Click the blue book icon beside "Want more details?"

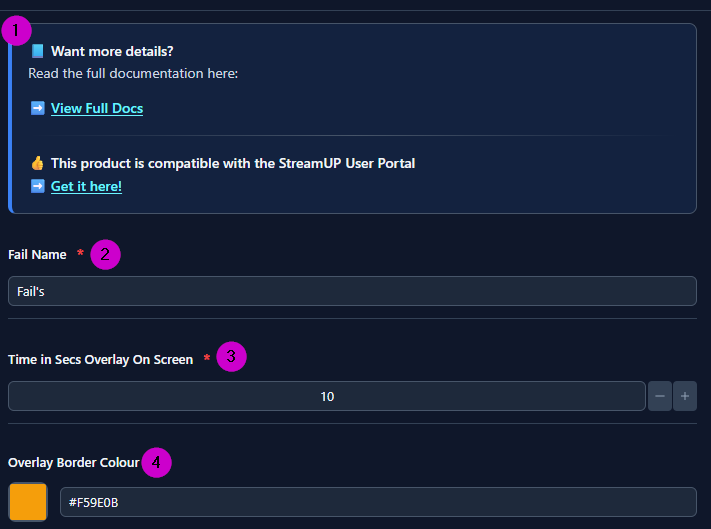(37, 51)
